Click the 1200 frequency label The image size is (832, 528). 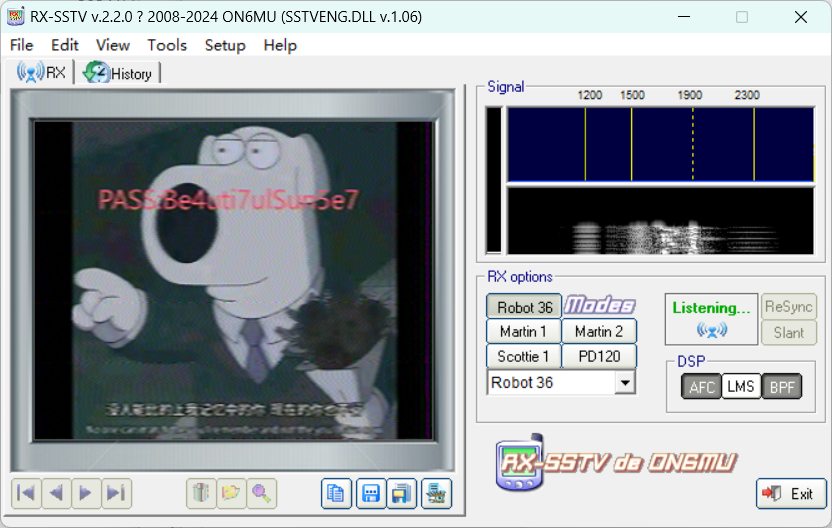pos(590,96)
